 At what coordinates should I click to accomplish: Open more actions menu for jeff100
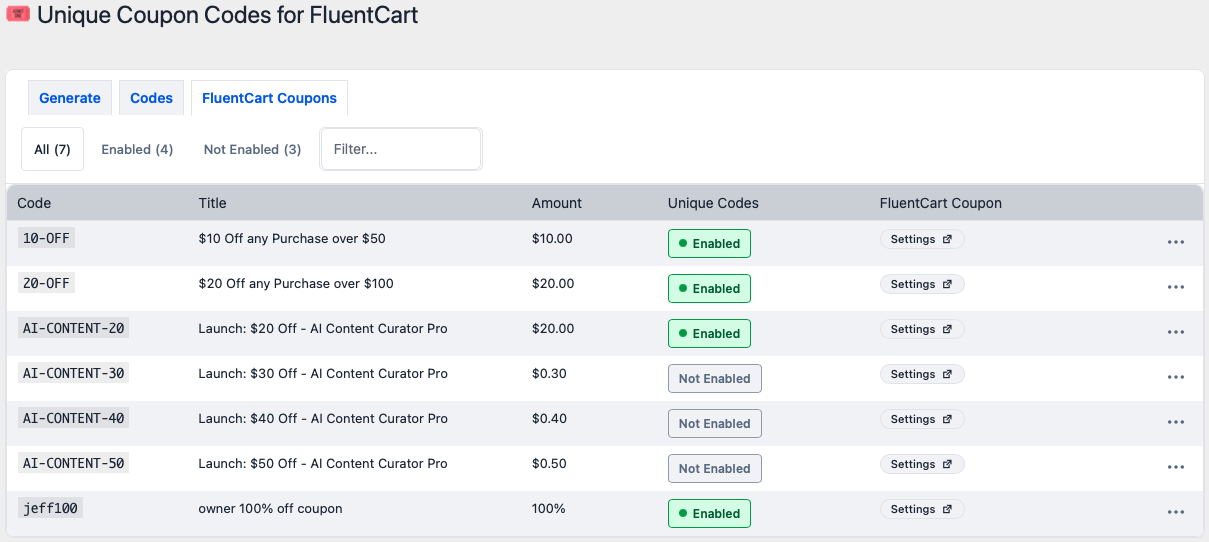click(x=1175, y=512)
